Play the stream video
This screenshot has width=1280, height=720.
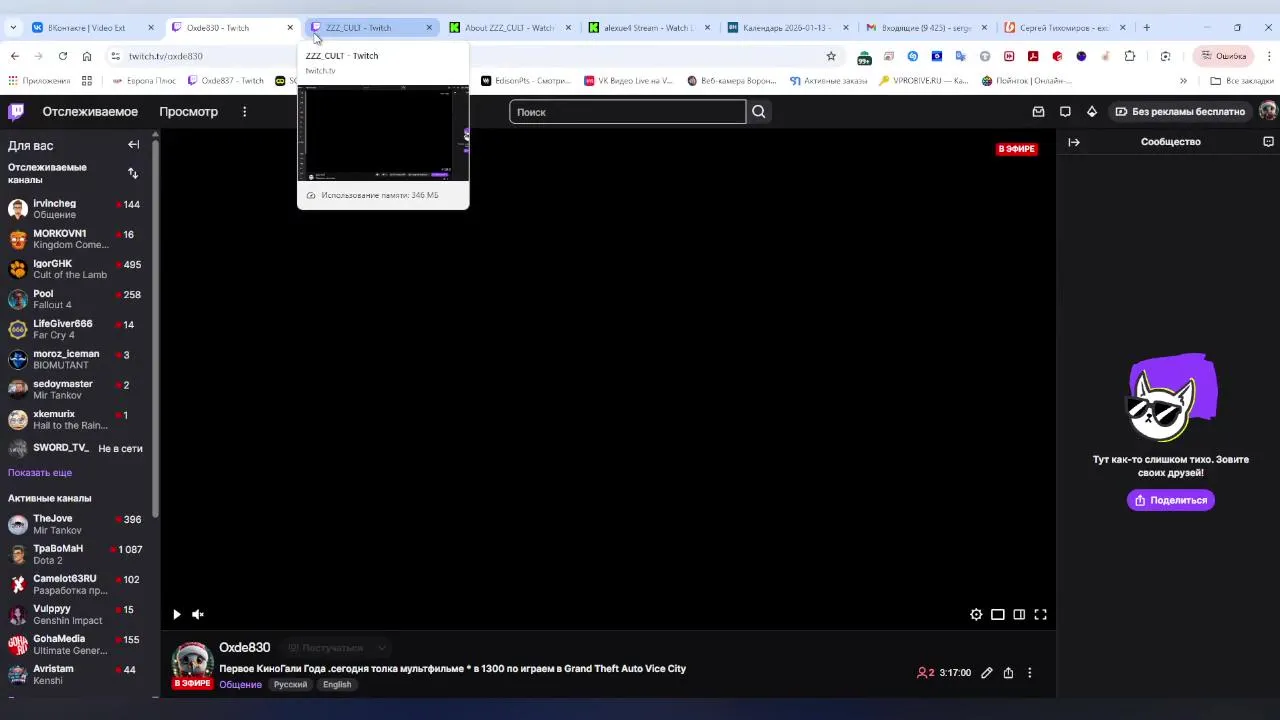177,614
